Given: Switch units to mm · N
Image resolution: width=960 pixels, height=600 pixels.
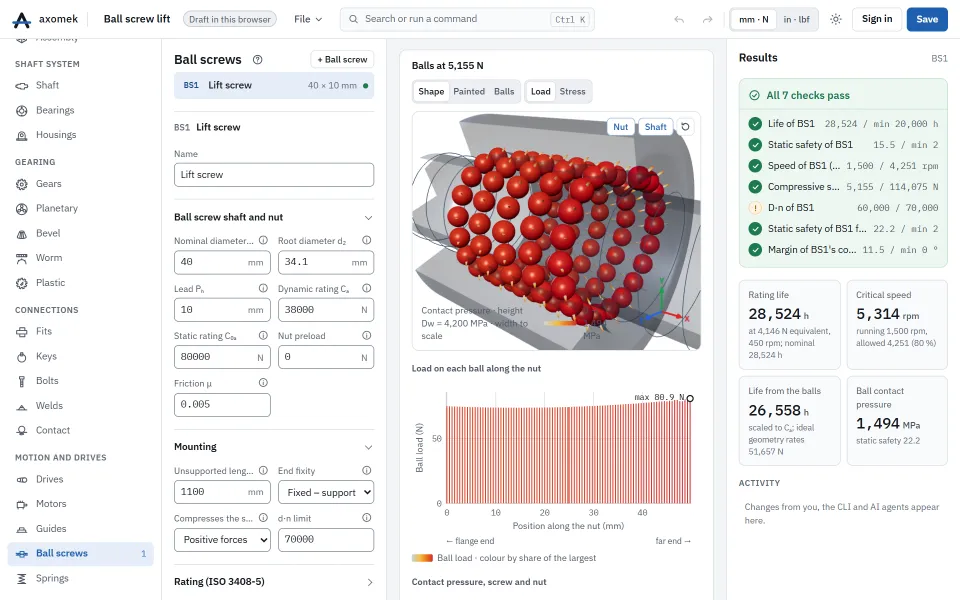Looking at the screenshot, I should 754,20.
